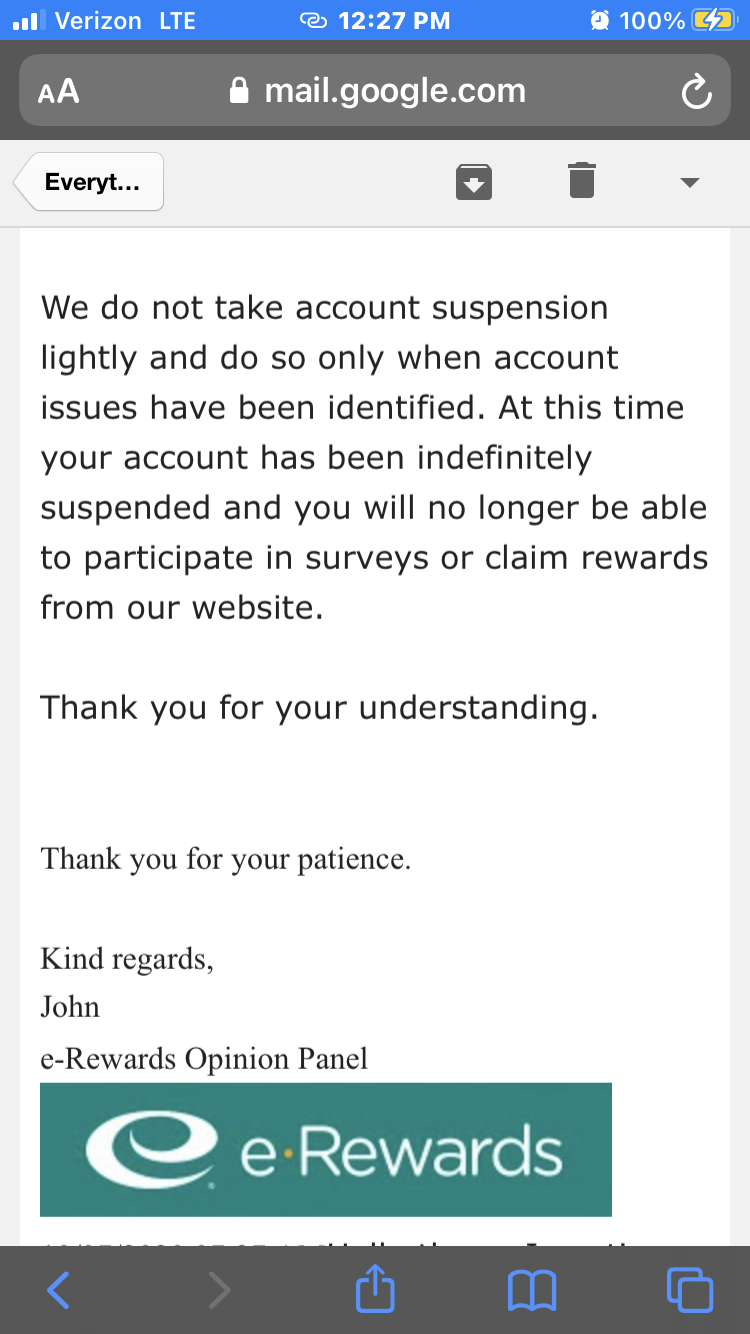Show open tabs with the tabs icon
This screenshot has width=750, height=1334.
(x=690, y=1289)
